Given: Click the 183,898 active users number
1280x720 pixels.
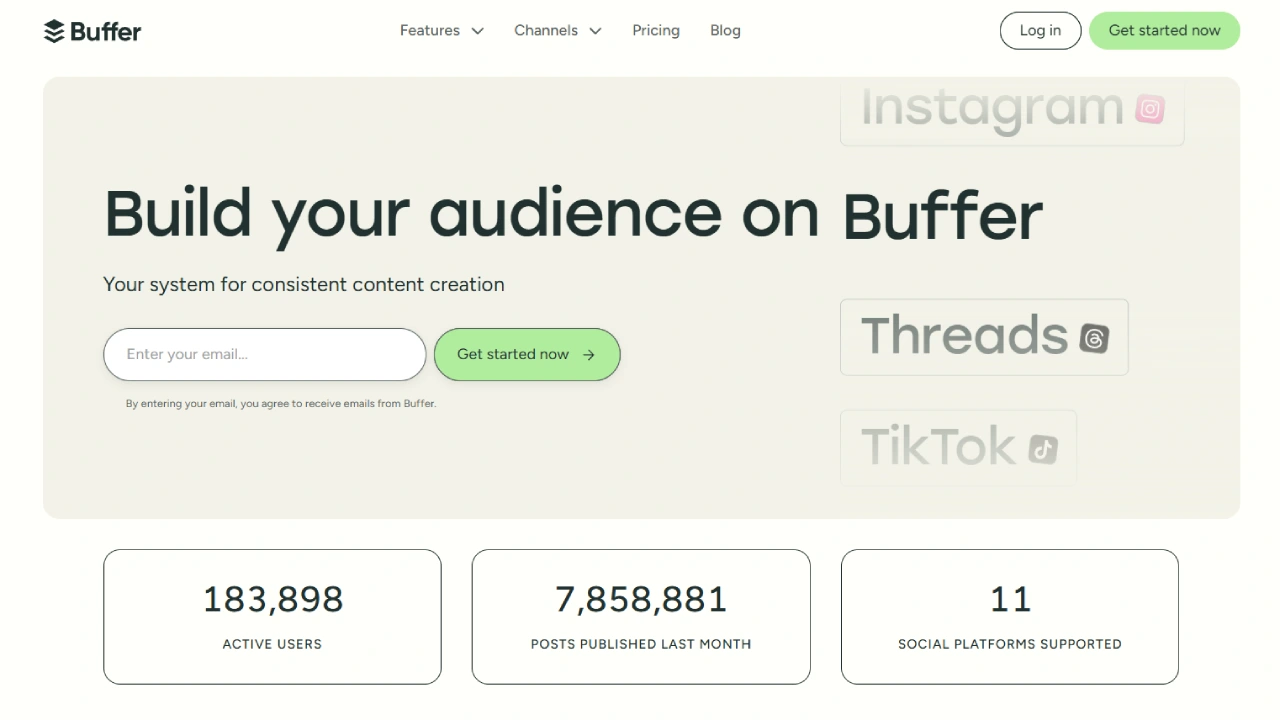Looking at the screenshot, I should click(273, 599).
